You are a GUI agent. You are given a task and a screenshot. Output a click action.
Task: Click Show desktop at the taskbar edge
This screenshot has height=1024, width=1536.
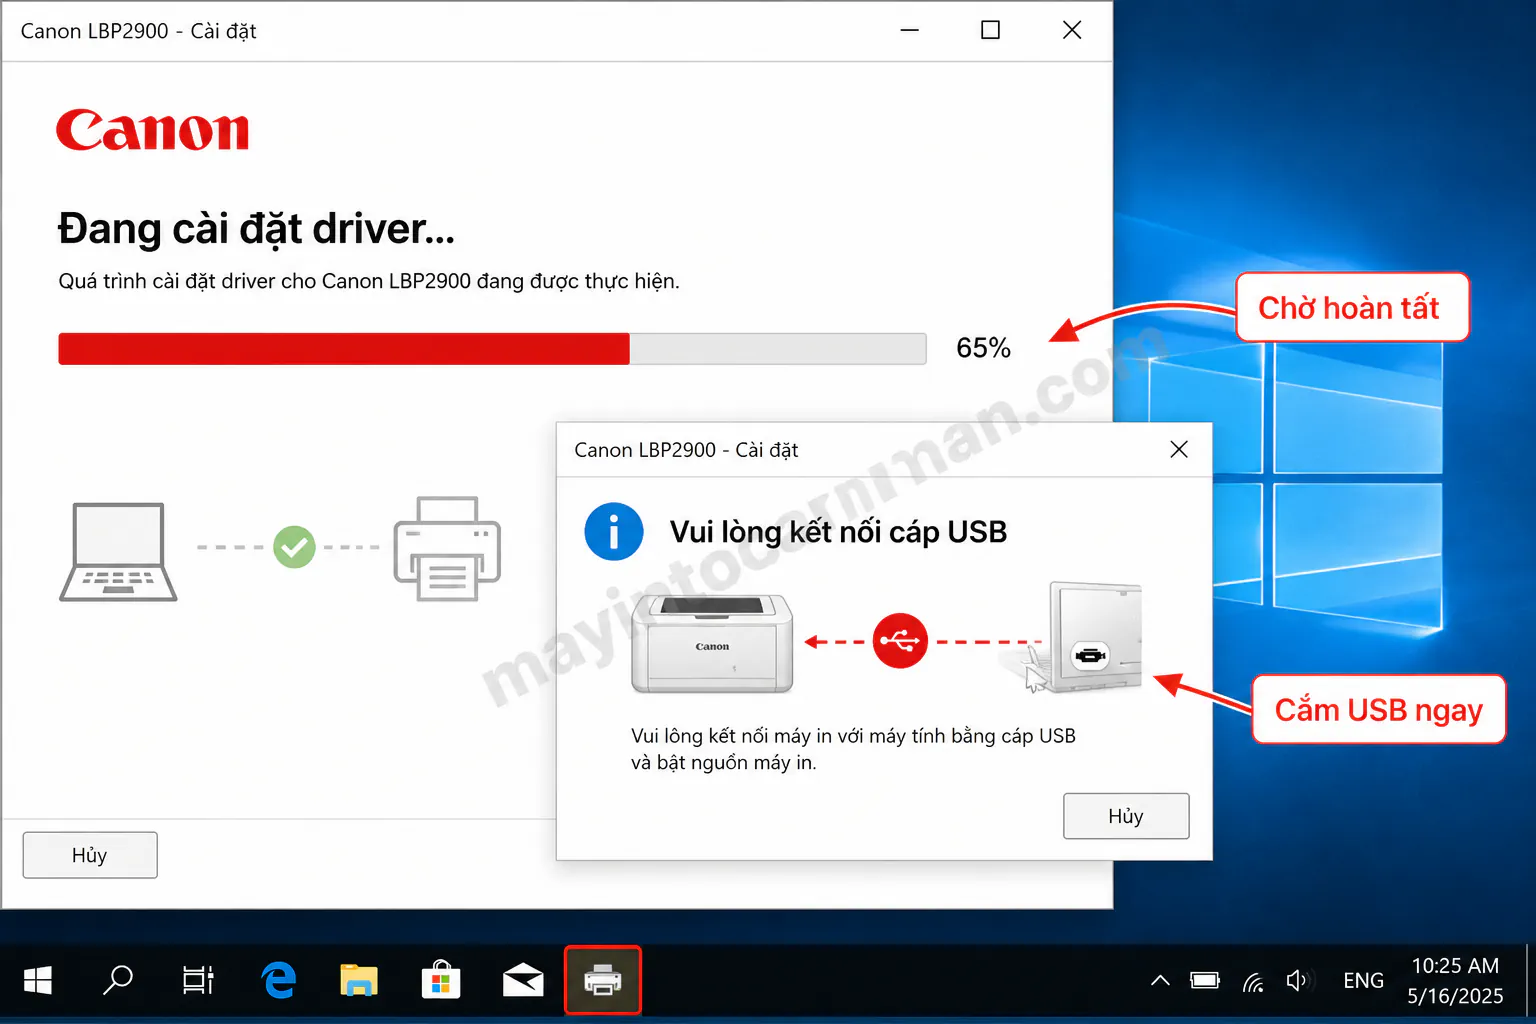click(x=1530, y=980)
